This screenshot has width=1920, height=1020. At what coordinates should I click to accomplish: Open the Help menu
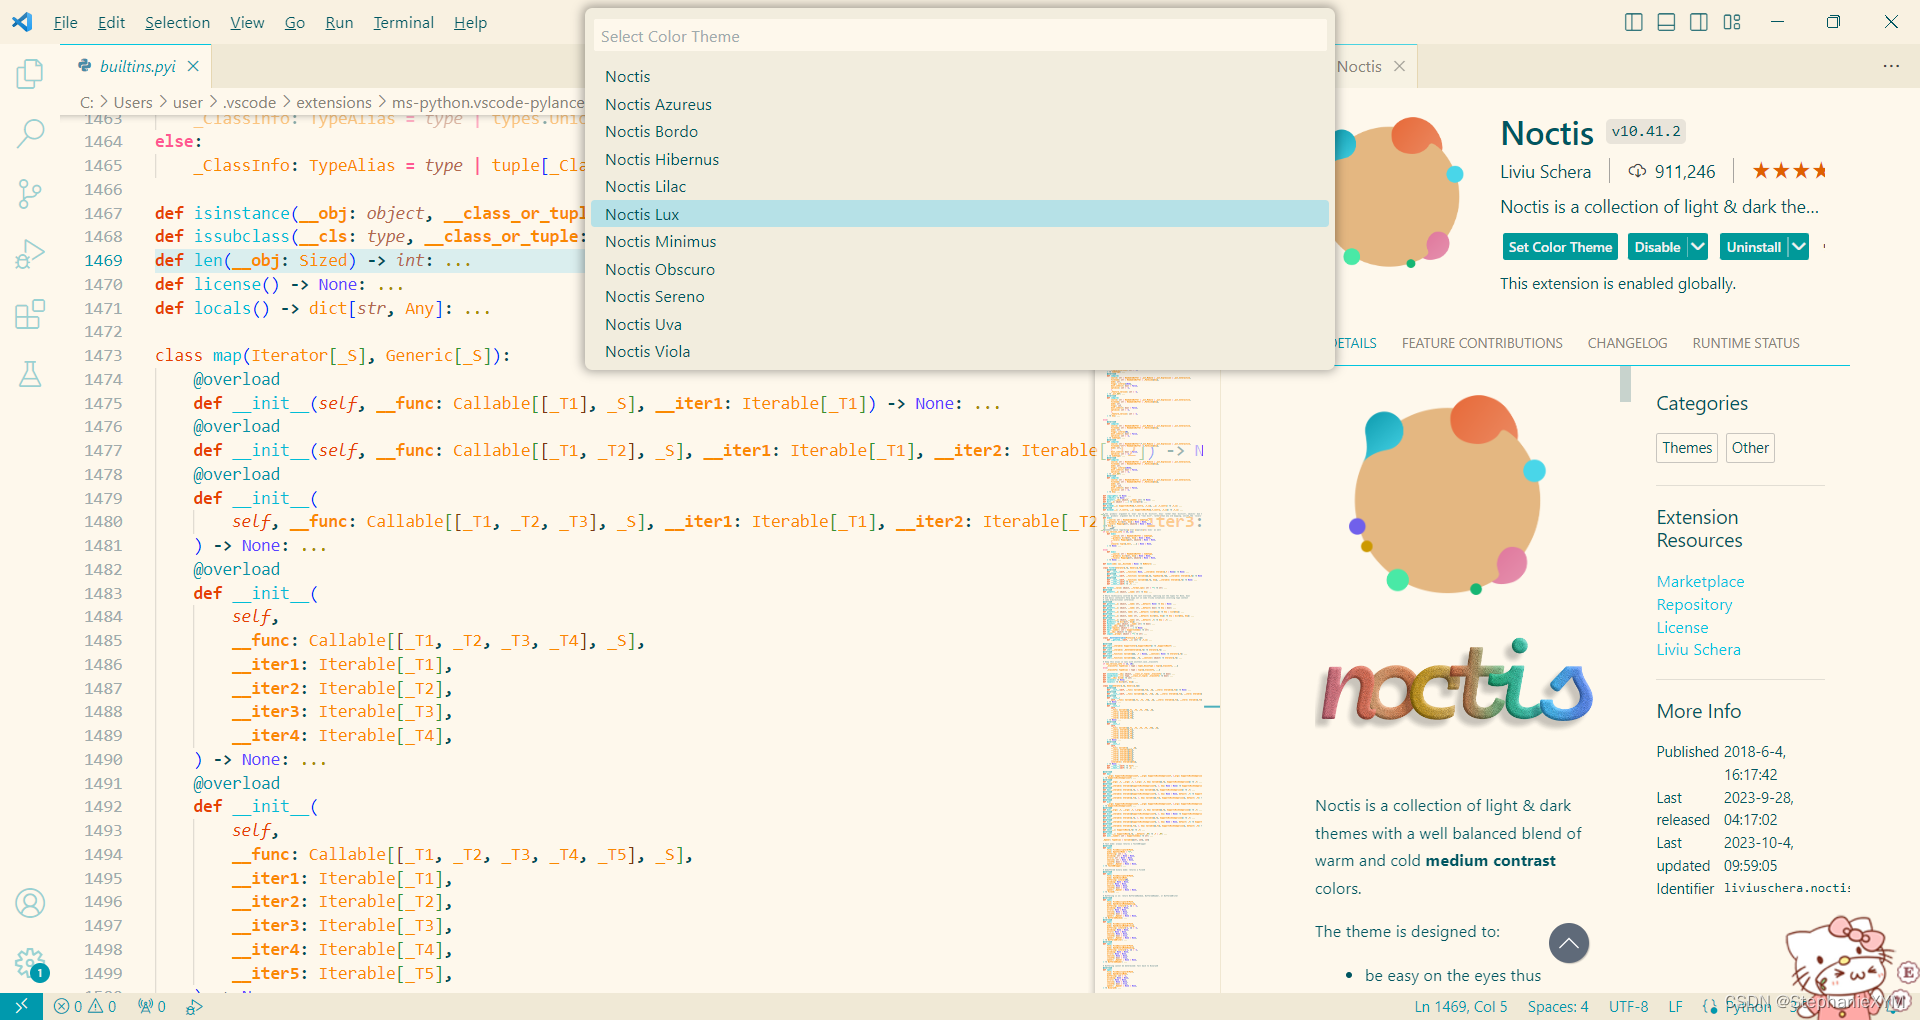(470, 22)
